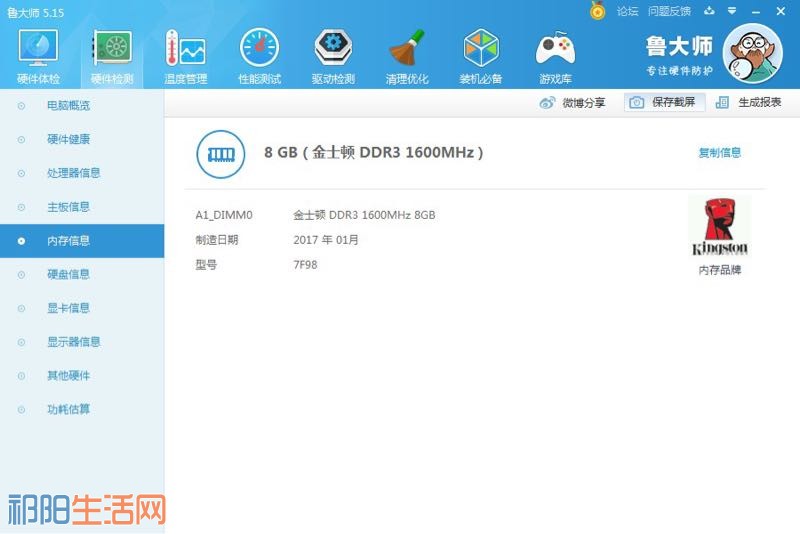Screen dimensions: 800x534
Task: Select the 硬件检测 hardware detection icon
Action: coord(112,47)
